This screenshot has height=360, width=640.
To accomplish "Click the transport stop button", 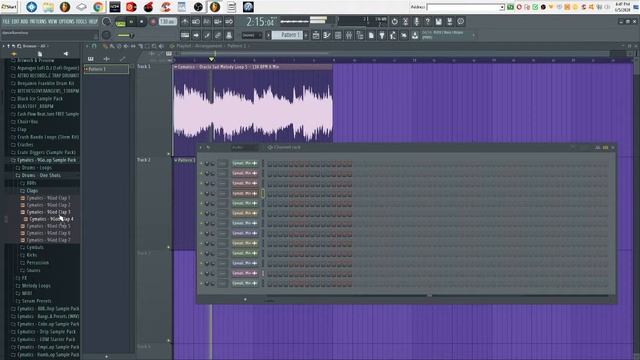I will pos(141,22).
